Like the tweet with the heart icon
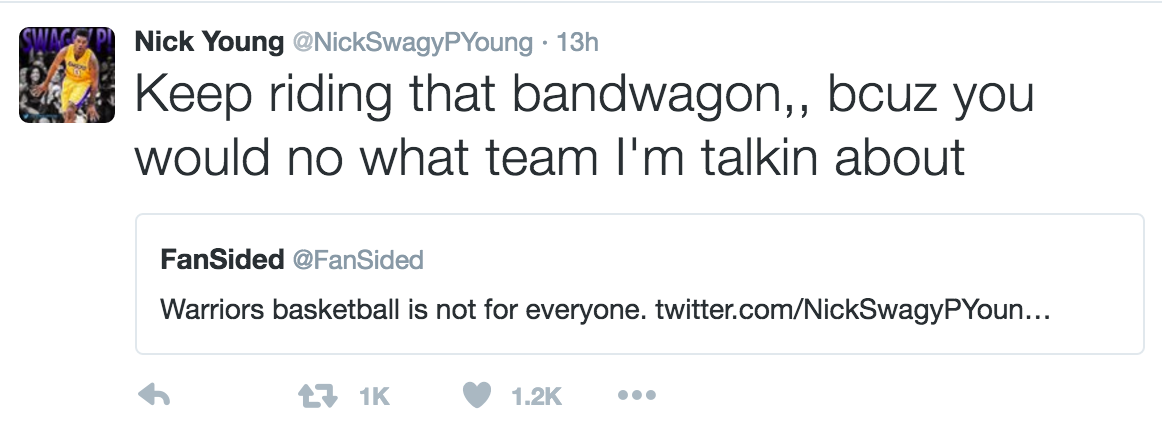 point(478,397)
